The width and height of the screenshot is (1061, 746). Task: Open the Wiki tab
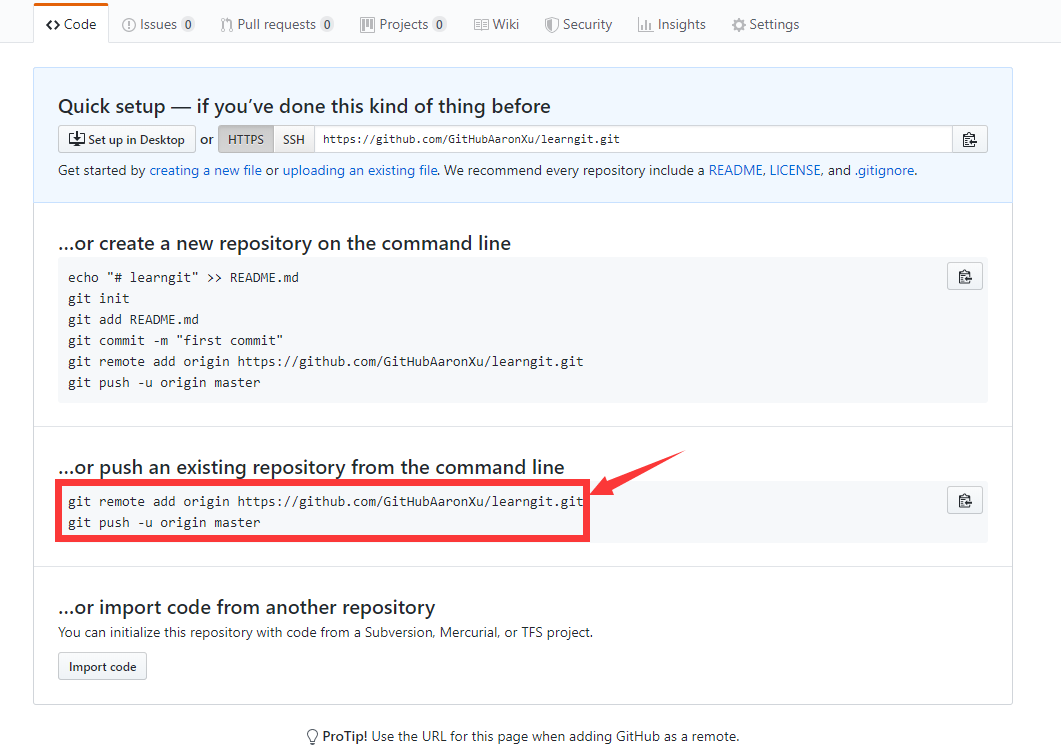pos(496,24)
